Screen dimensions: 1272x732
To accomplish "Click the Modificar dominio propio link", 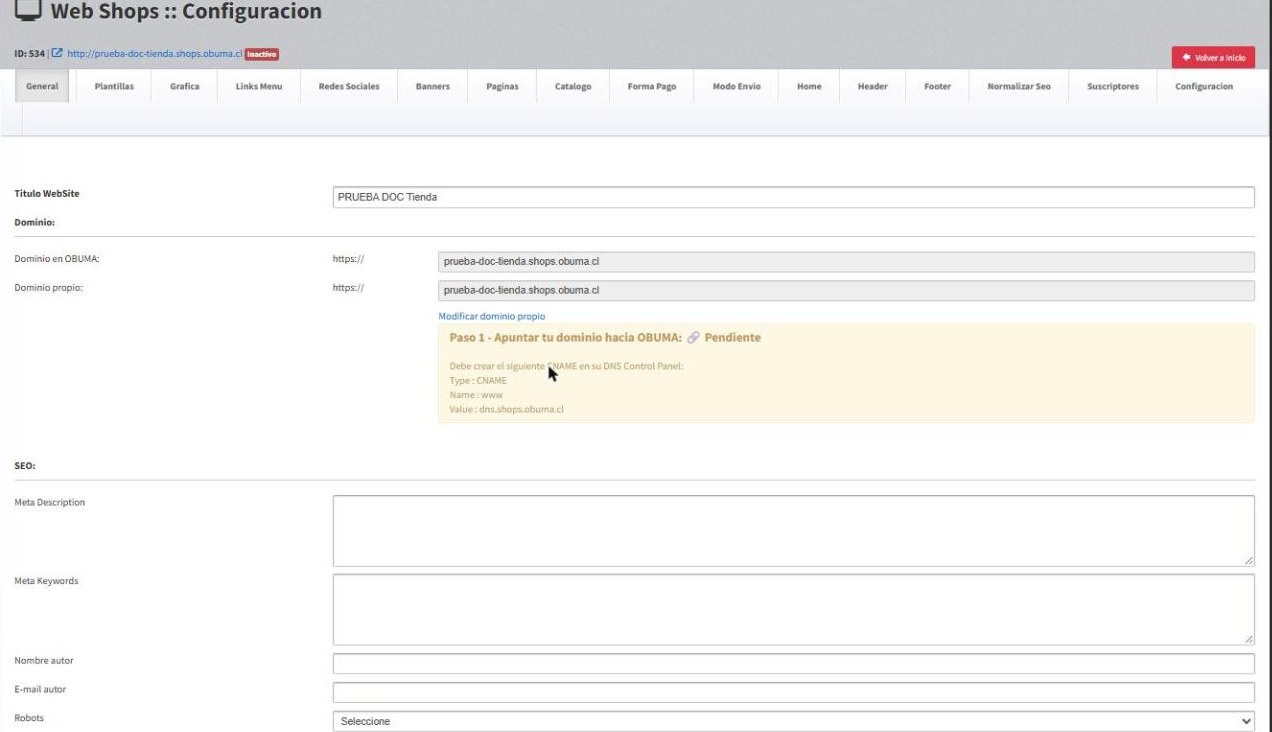I will coord(492,316).
